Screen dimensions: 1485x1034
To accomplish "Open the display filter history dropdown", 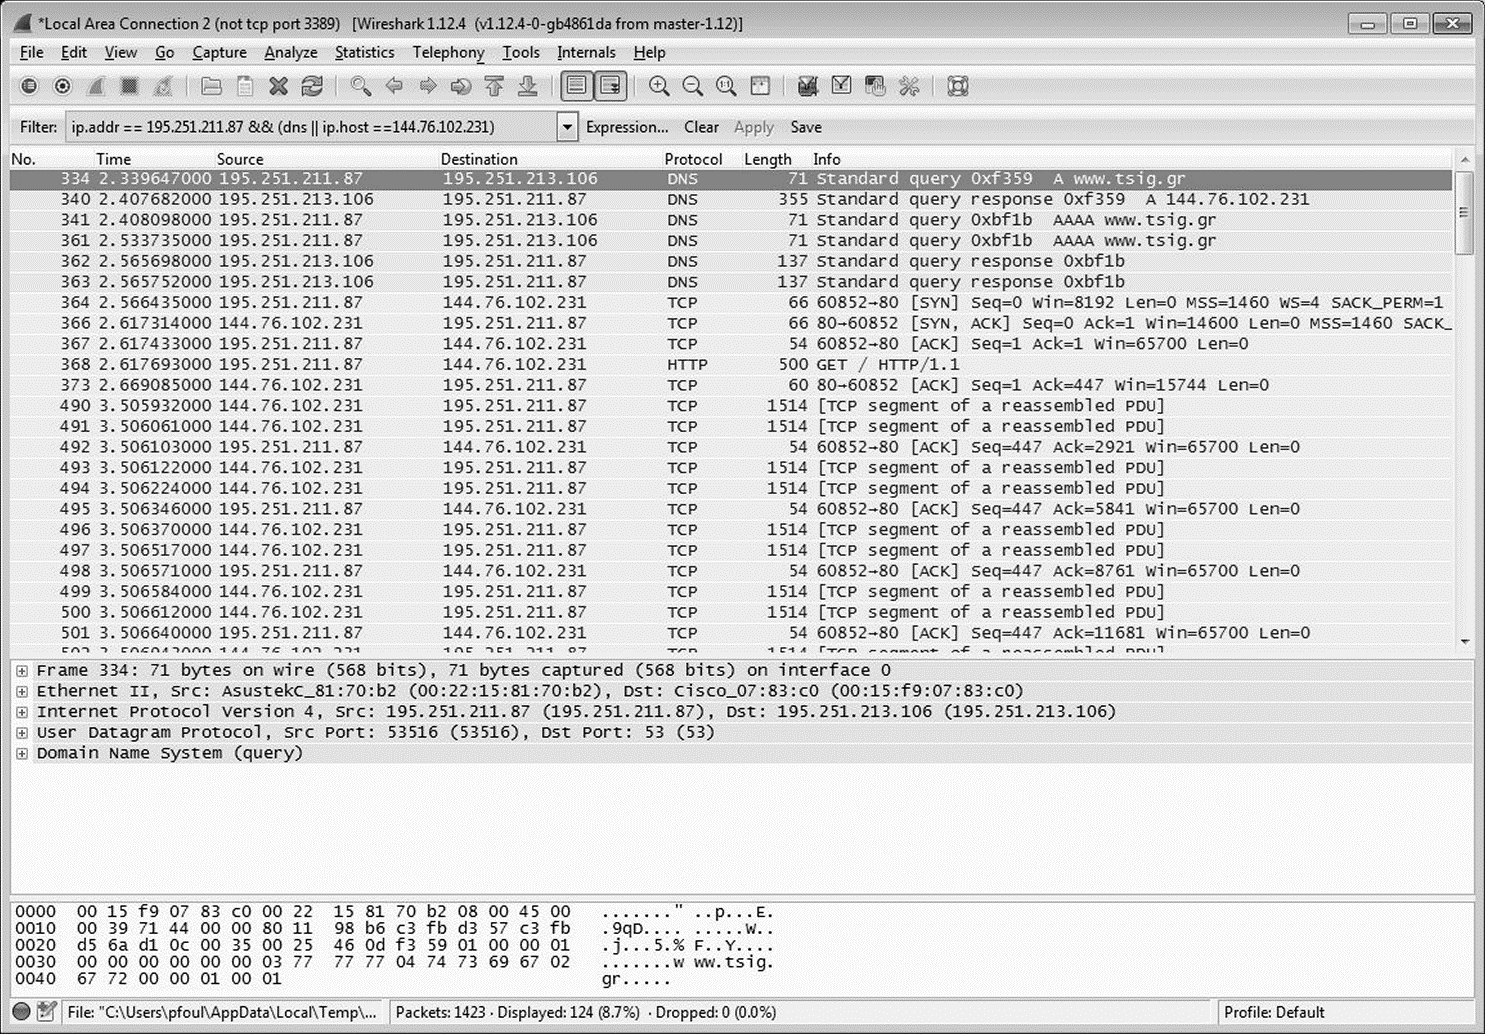I will [567, 127].
